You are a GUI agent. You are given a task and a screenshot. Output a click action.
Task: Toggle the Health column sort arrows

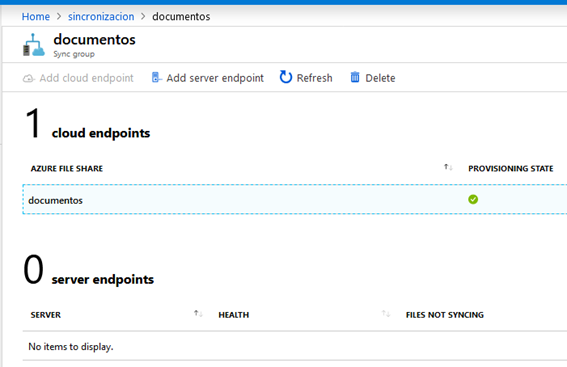tap(386, 313)
